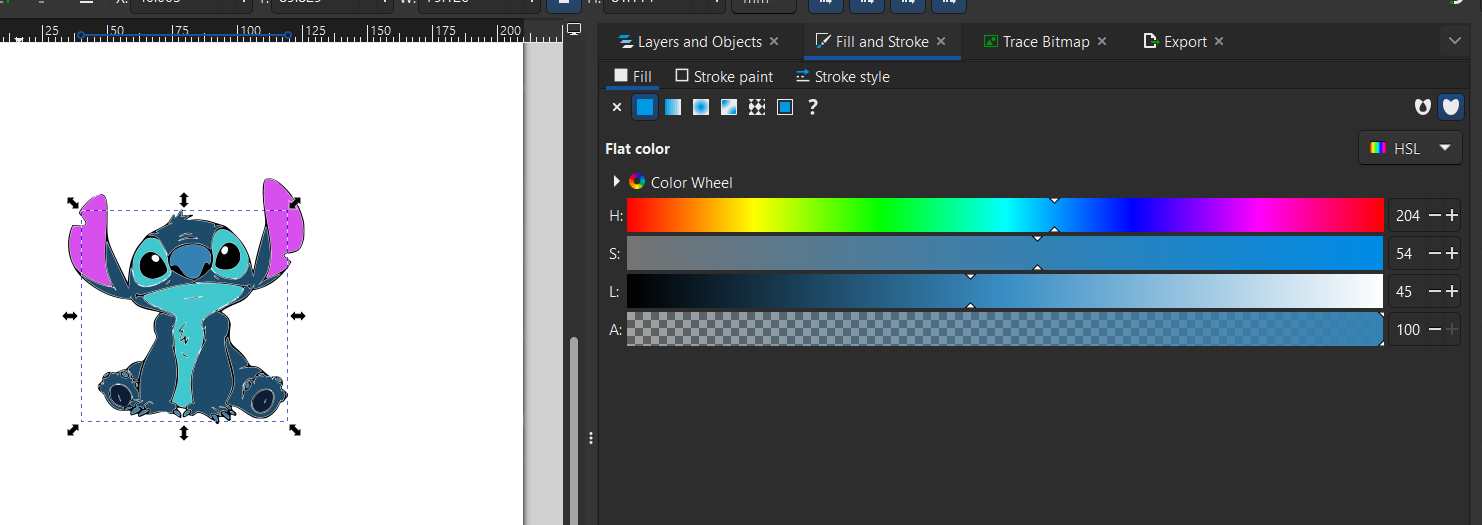The width and height of the screenshot is (1482, 525).
Task: Choose the Radial gradient paint icon
Action: point(701,107)
